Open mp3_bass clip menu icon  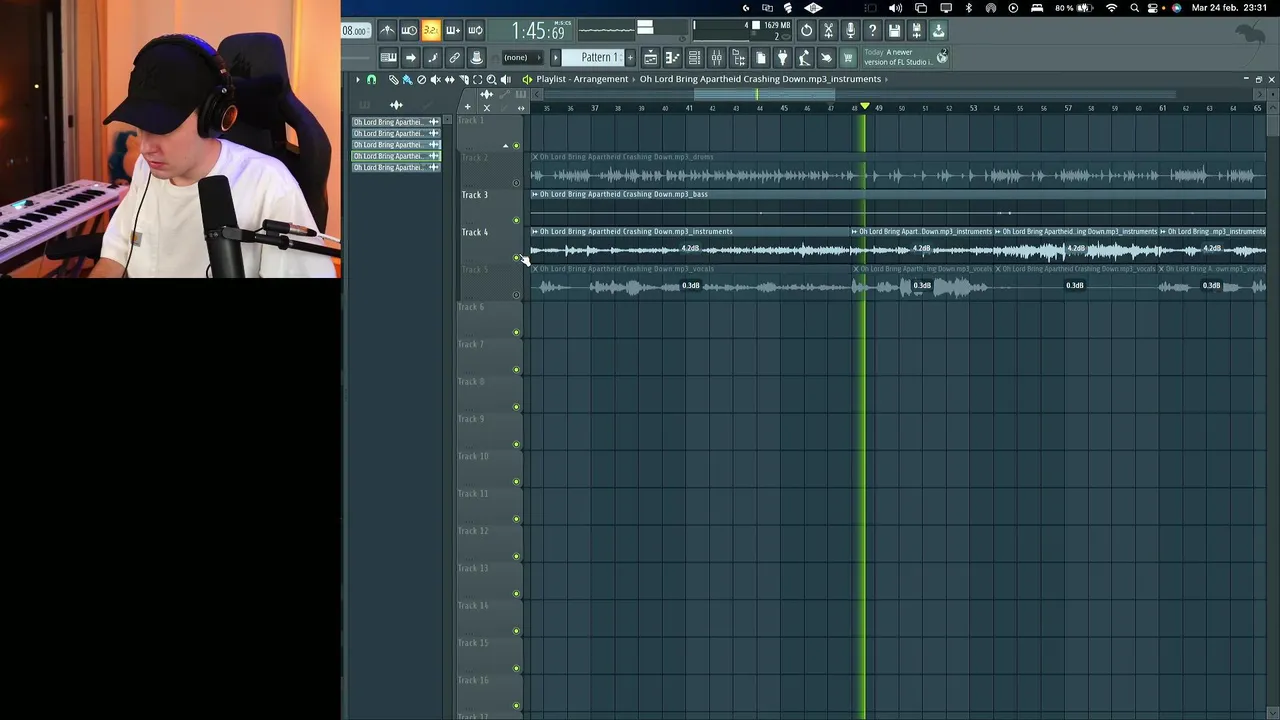click(535, 194)
